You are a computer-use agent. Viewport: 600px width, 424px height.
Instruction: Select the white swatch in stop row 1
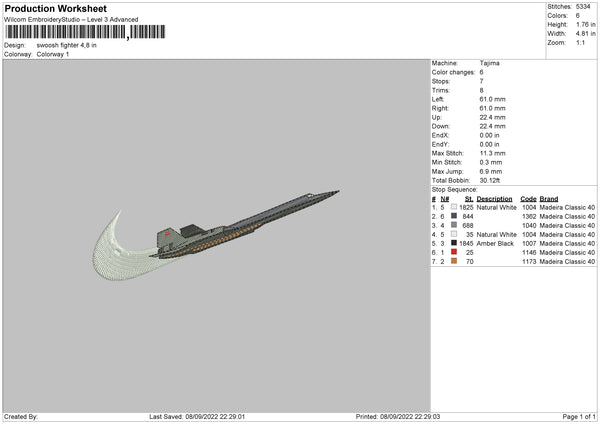tap(454, 207)
